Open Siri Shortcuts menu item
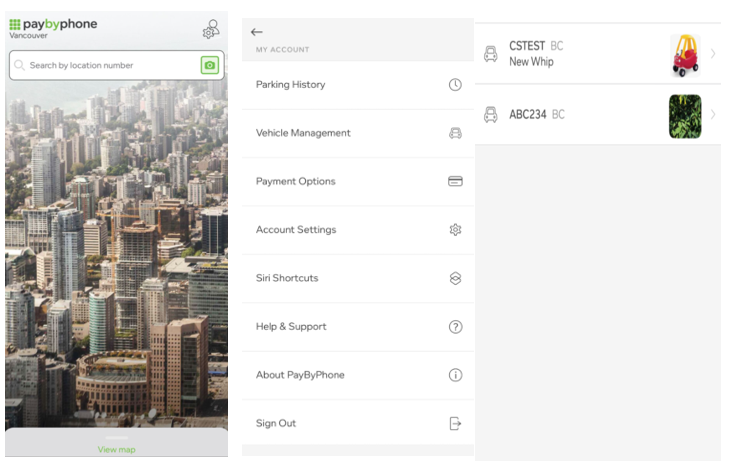 tap(358, 278)
